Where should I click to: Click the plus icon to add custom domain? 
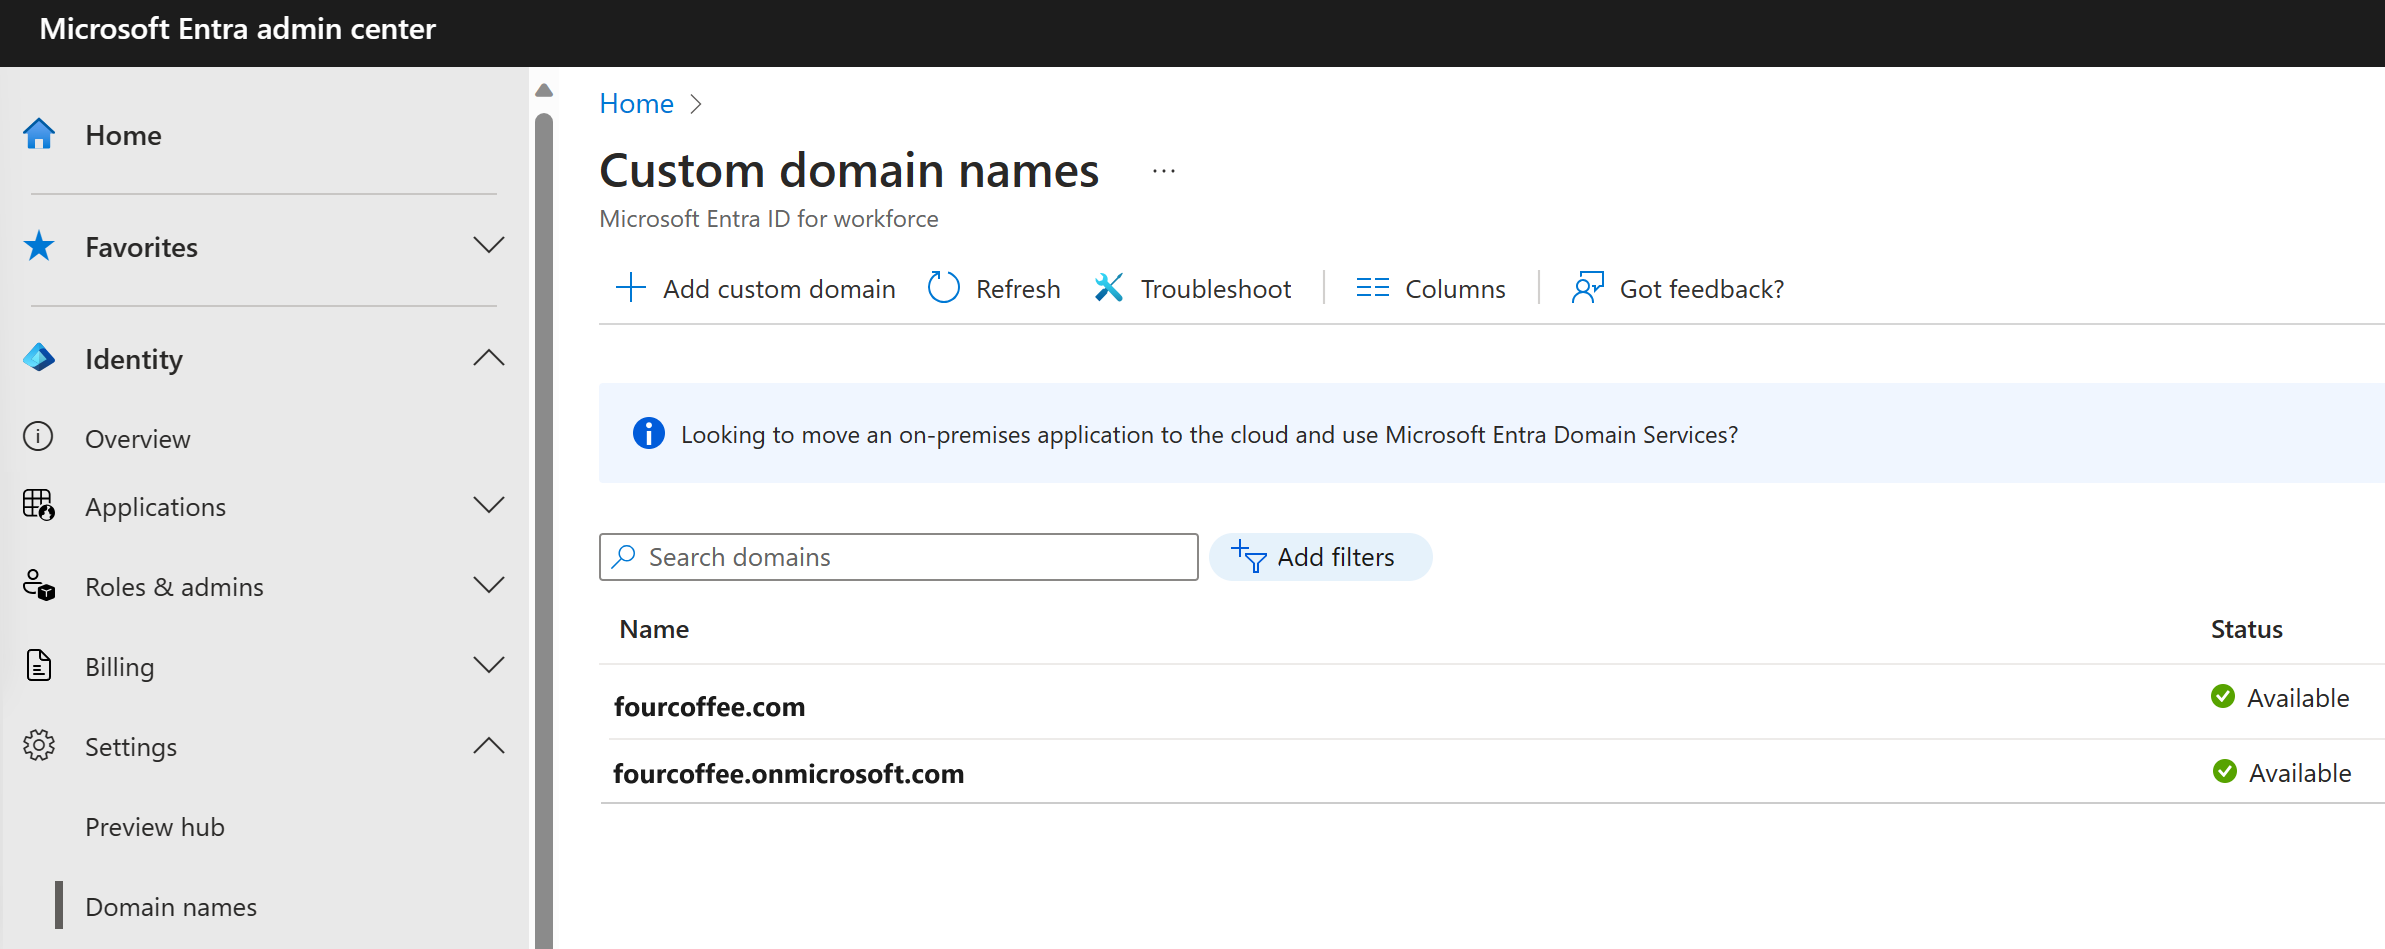(x=630, y=288)
